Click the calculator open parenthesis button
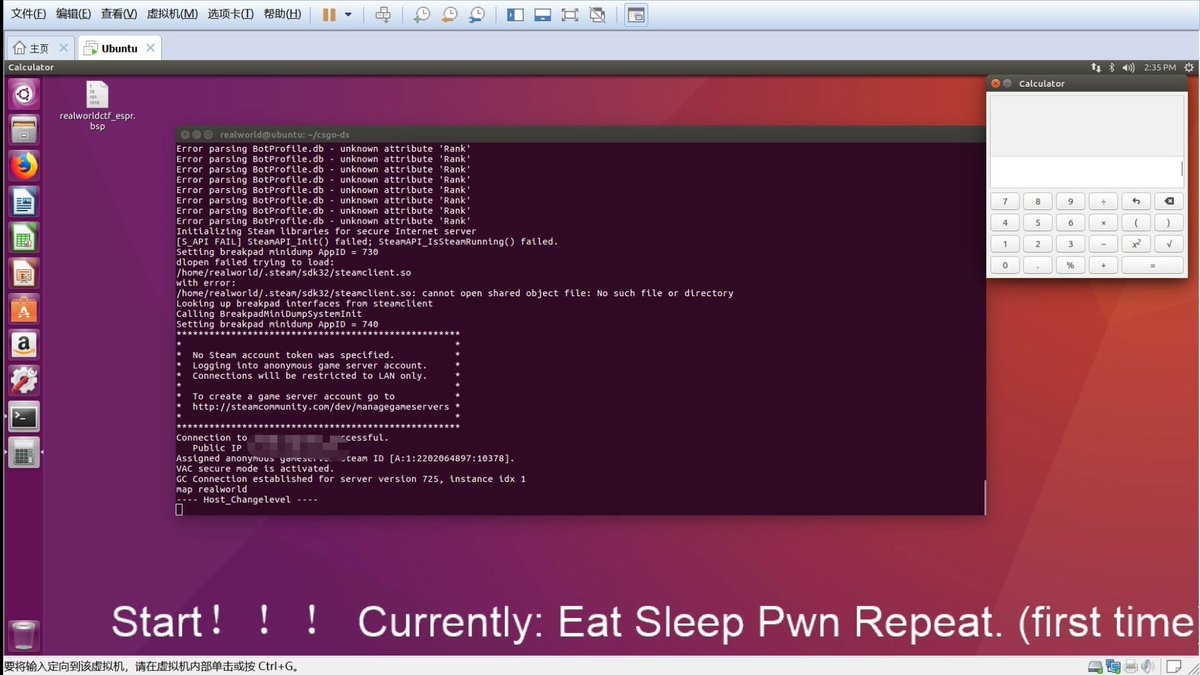 1136,222
